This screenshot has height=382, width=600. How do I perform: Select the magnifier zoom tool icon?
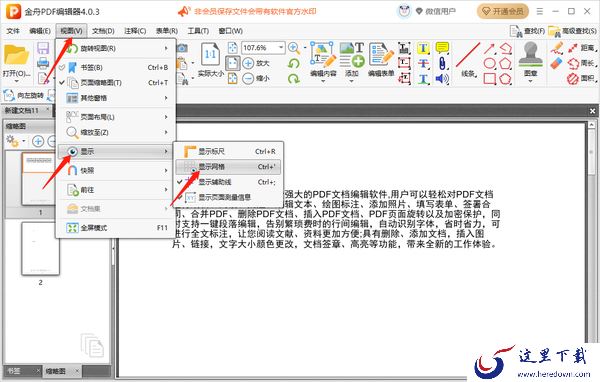pos(294,48)
